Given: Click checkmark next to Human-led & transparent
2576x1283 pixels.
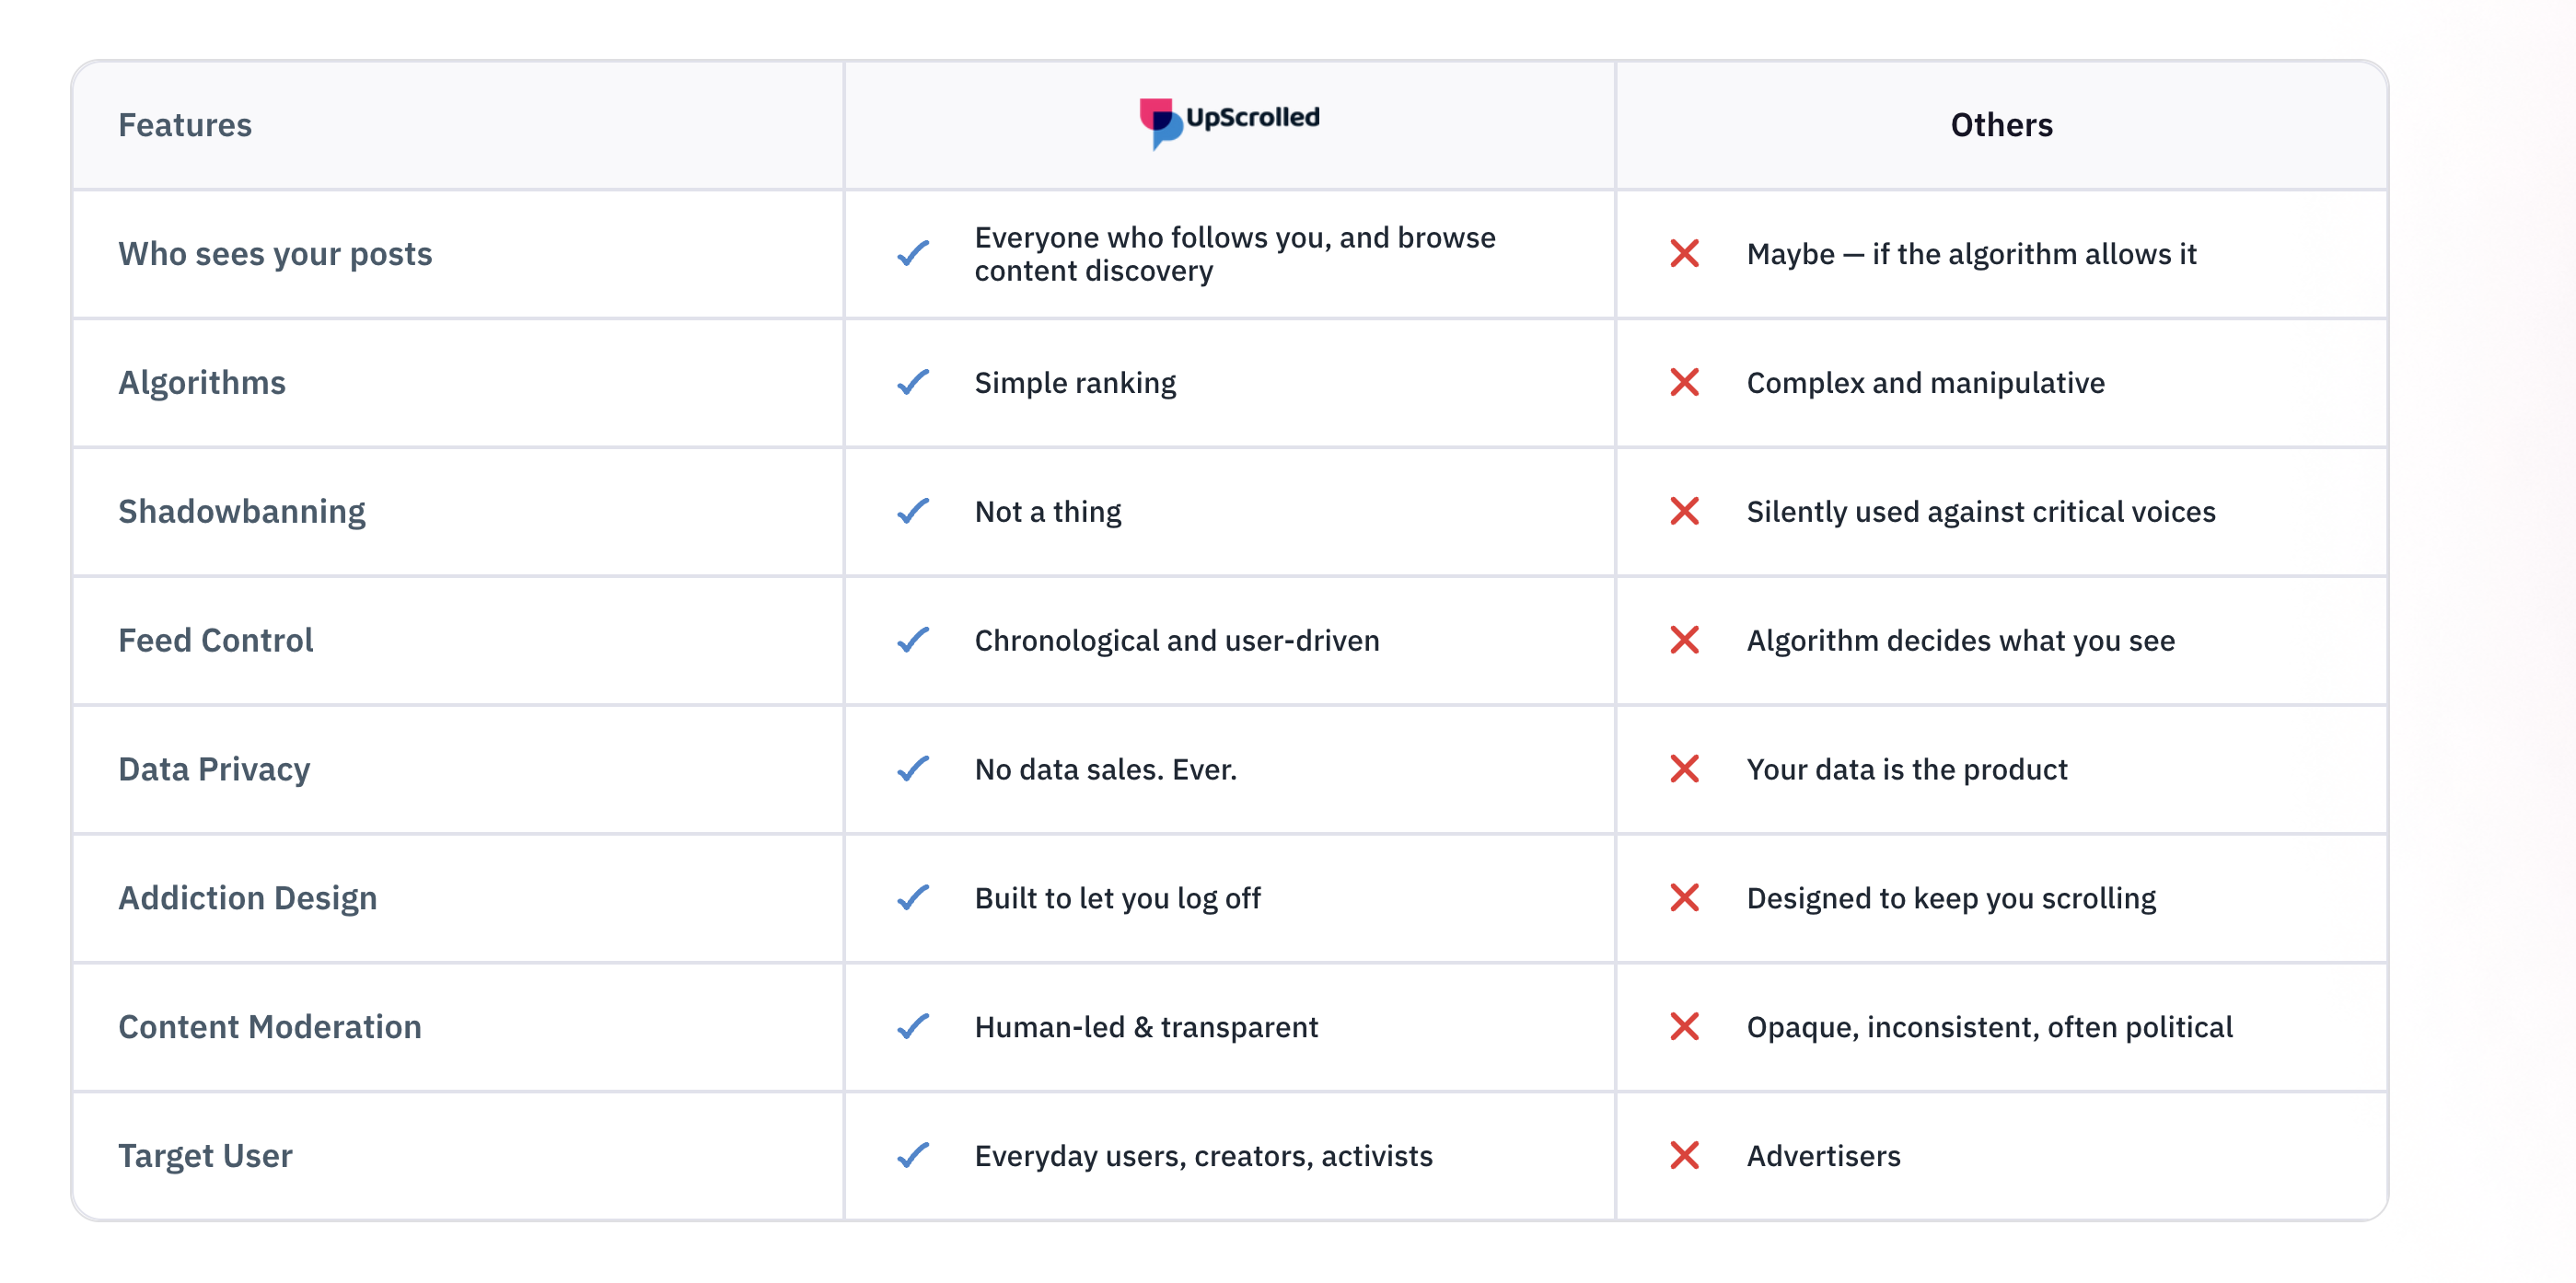Looking at the screenshot, I should pyautogui.click(x=913, y=1027).
